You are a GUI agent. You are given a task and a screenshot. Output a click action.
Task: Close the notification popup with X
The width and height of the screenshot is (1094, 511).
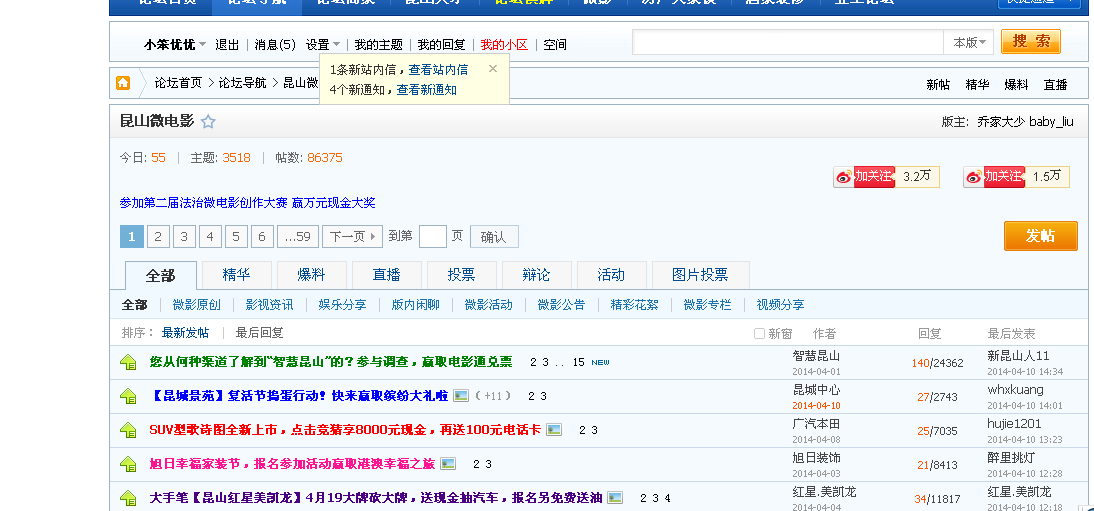(x=493, y=68)
